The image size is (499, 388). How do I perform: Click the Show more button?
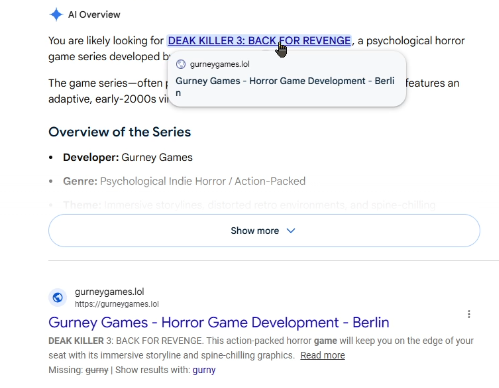point(264,231)
